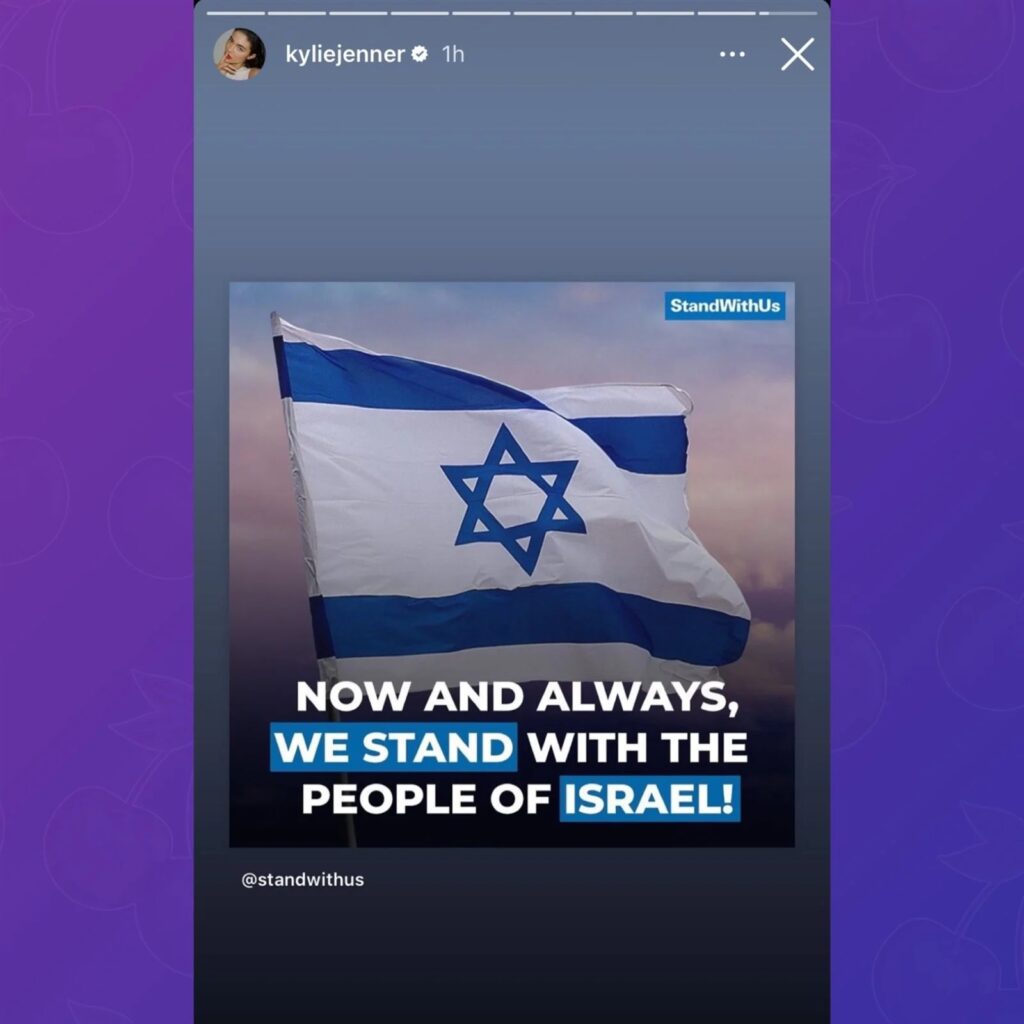1024x1024 pixels.
Task: Click the PEOPLE OF text
Action: pyautogui.click(x=426, y=799)
